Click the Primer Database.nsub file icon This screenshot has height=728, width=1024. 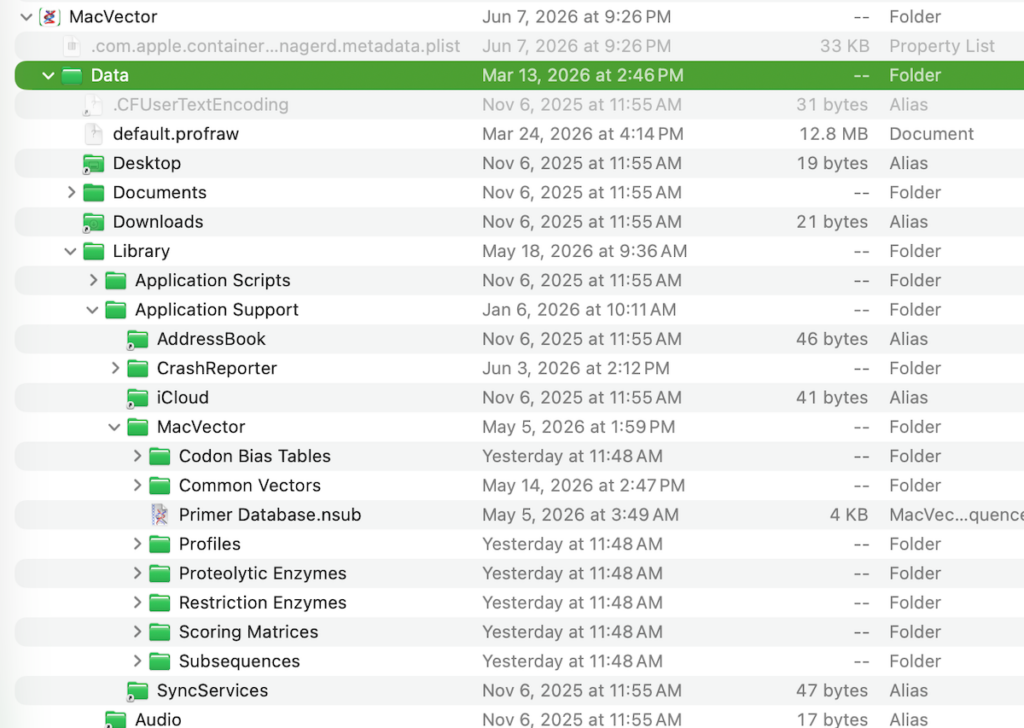point(160,515)
